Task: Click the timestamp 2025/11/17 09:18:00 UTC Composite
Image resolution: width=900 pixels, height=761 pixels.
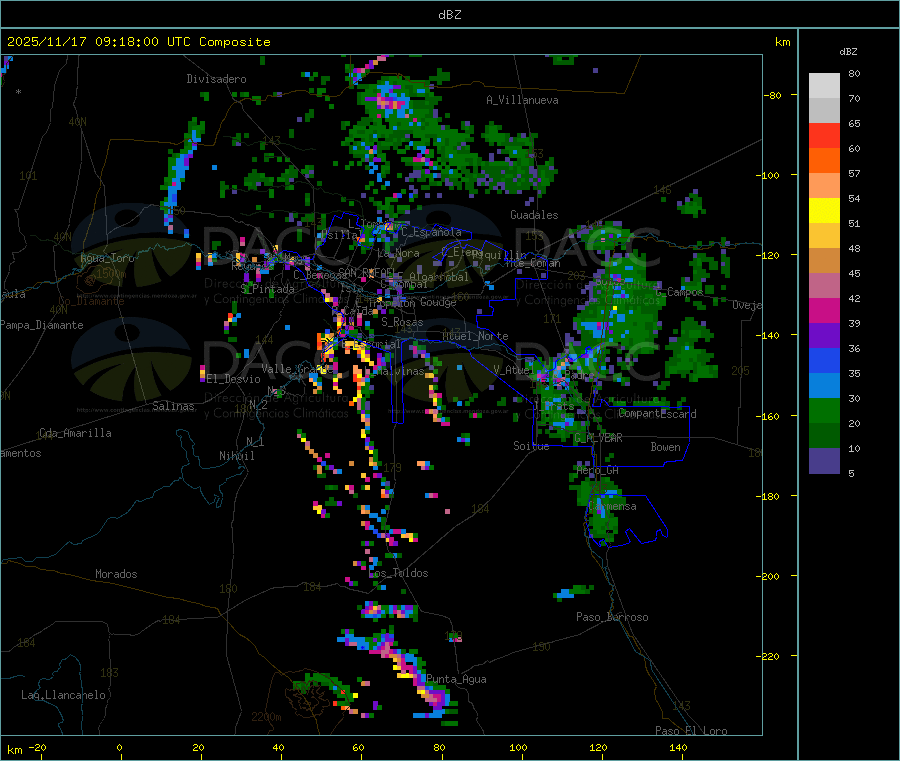Action: 138,42
